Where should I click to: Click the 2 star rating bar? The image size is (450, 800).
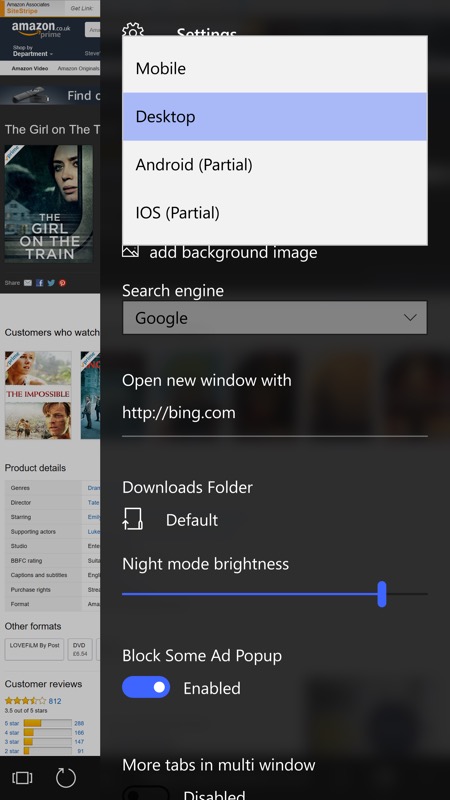pyautogui.click(x=47, y=751)
